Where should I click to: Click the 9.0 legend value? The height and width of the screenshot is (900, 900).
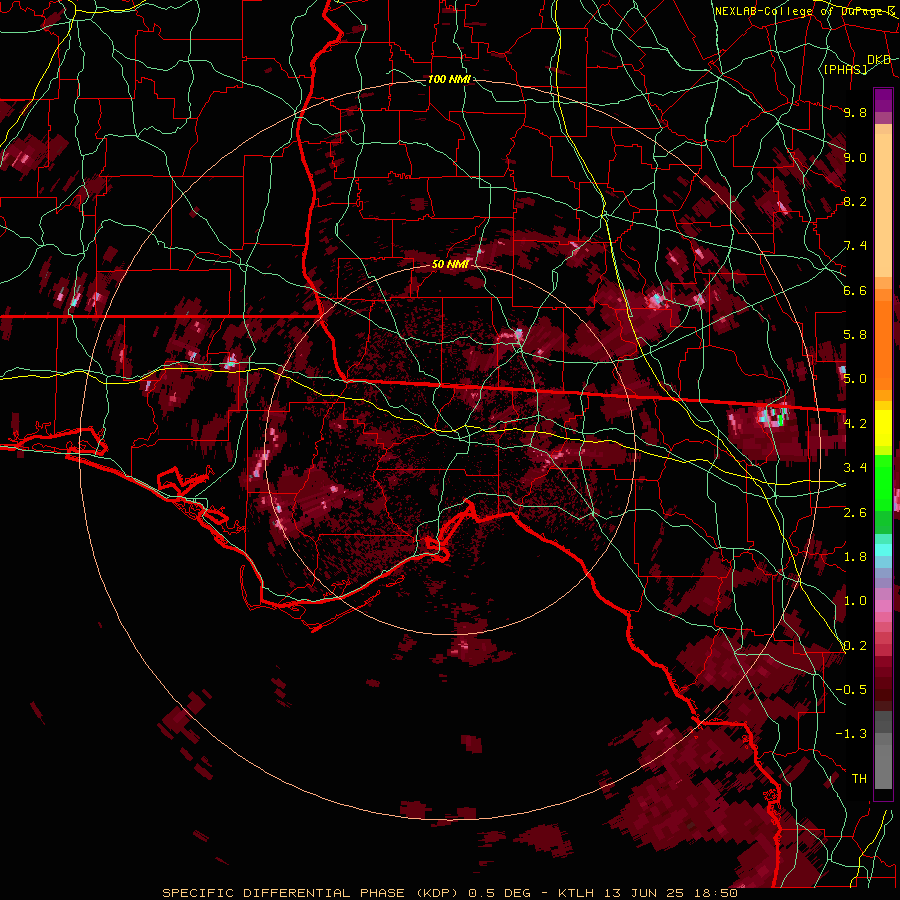pos(855,157)
